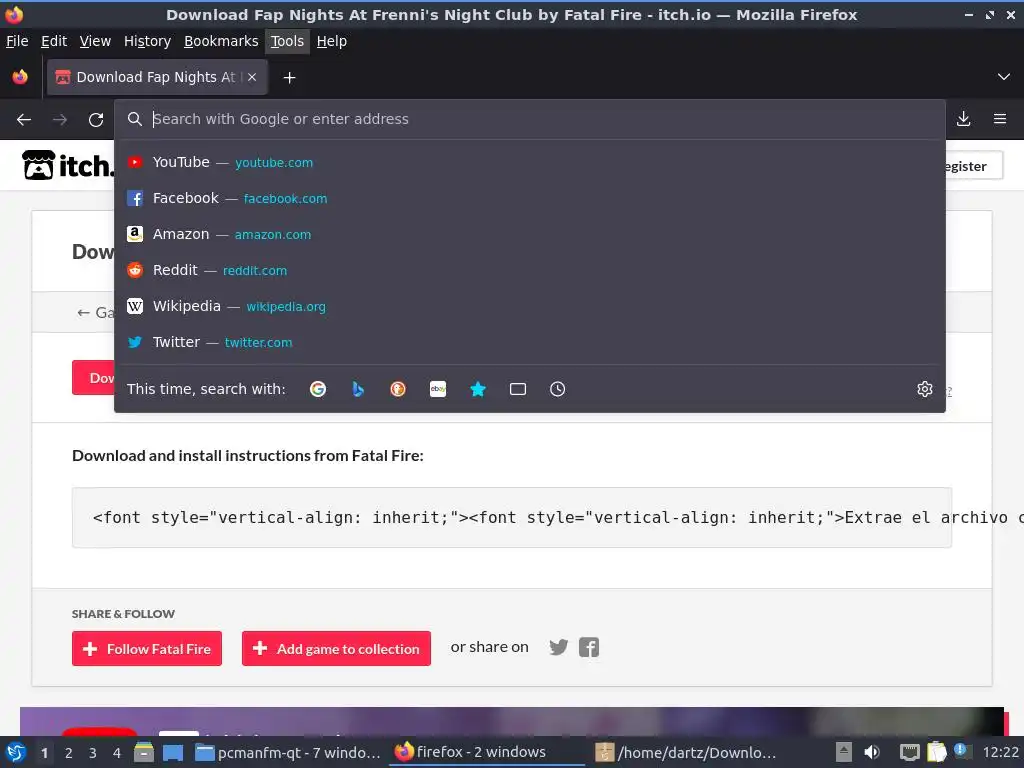
Task: Search in open Tabs icon
Action: (x=518, y=389)
